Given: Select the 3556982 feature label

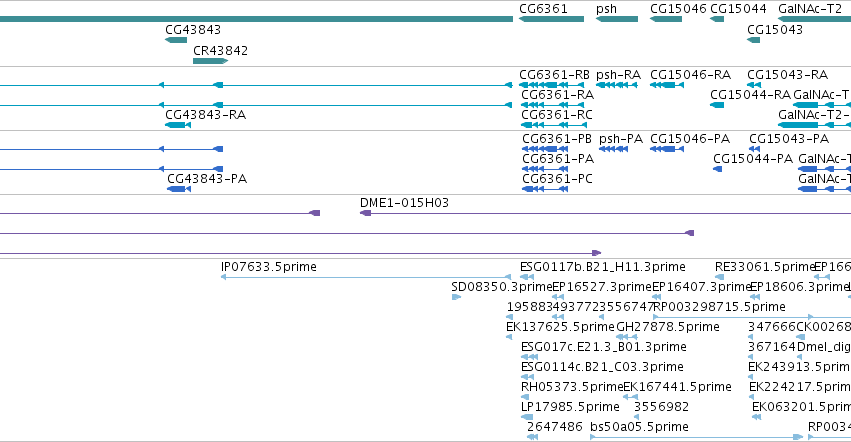Looking at the screenshot, I should 662,408.
